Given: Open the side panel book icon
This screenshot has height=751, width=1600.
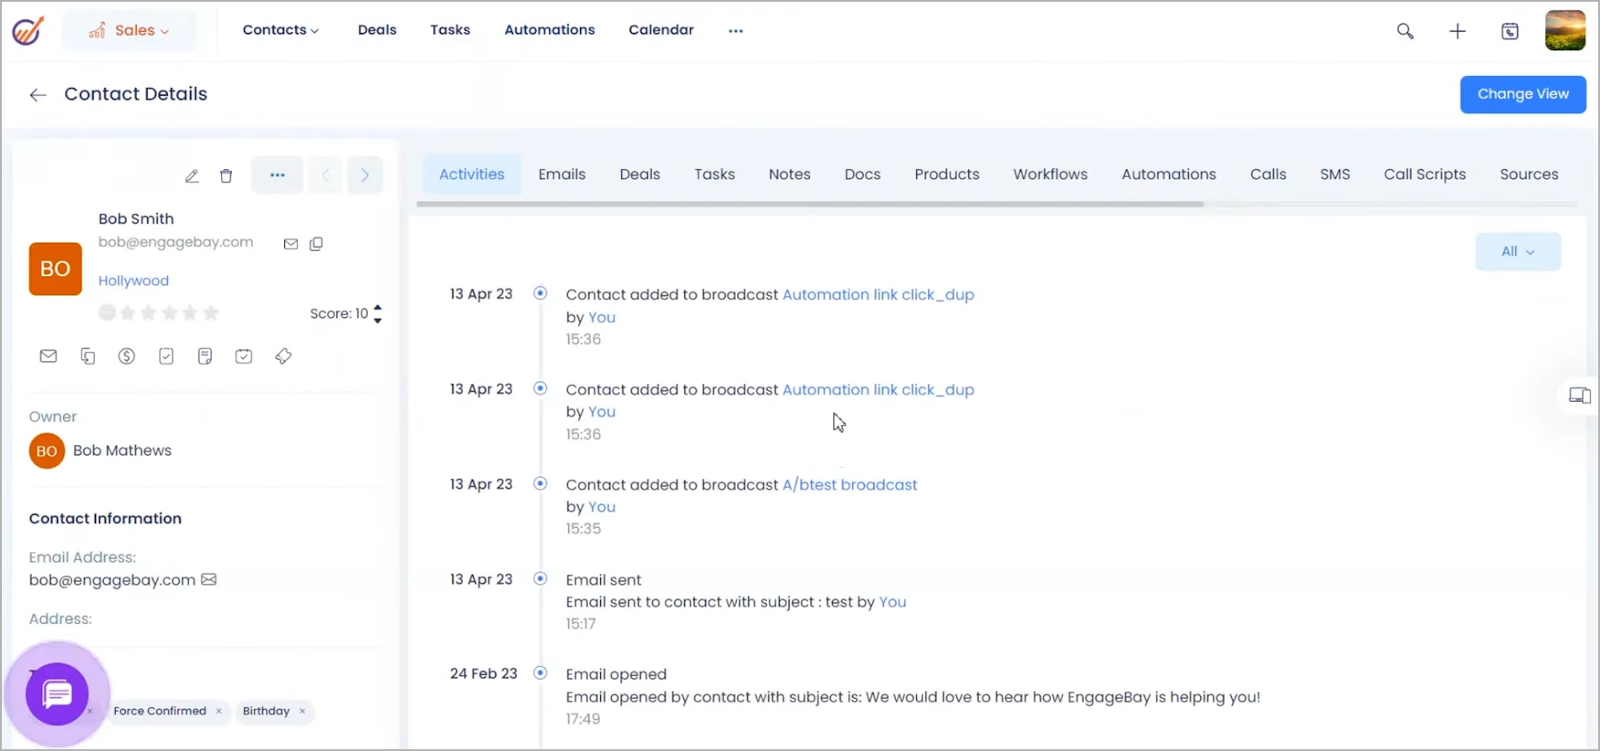Looking at the screenshot, I should pos(1580,396).
